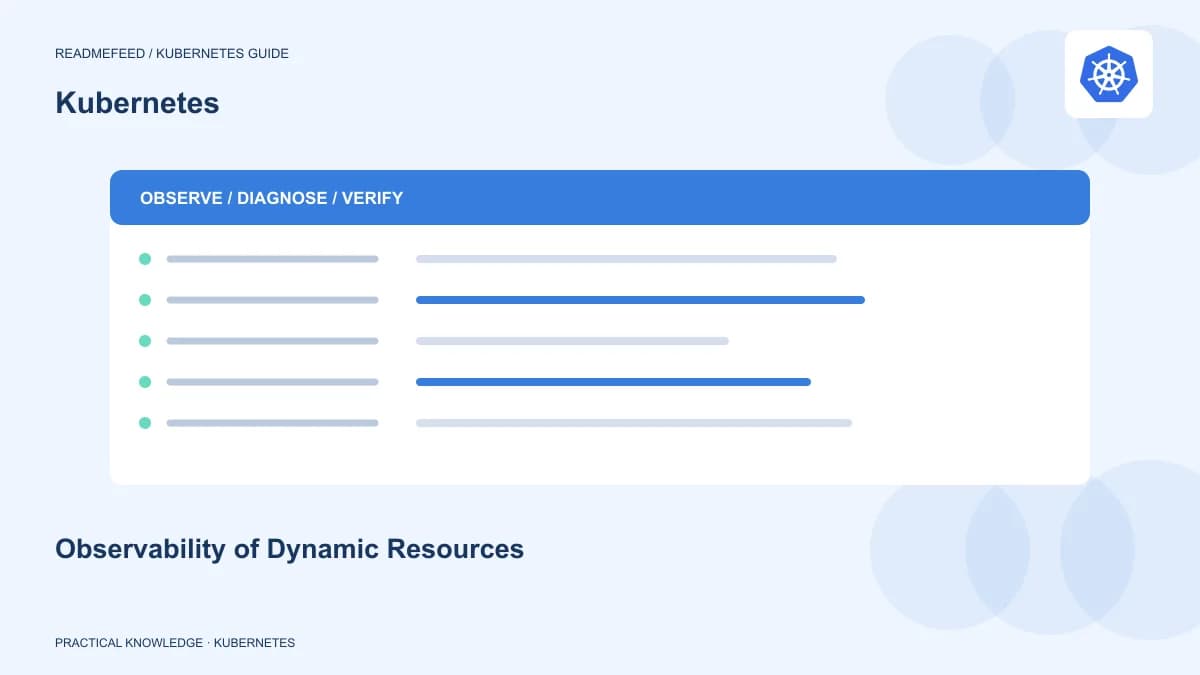Click the 'OBSERVE / DIAGNOSE / VERIFY' header bar
The height and width of the screenshot is (675, 1200).
coord(600,197)
